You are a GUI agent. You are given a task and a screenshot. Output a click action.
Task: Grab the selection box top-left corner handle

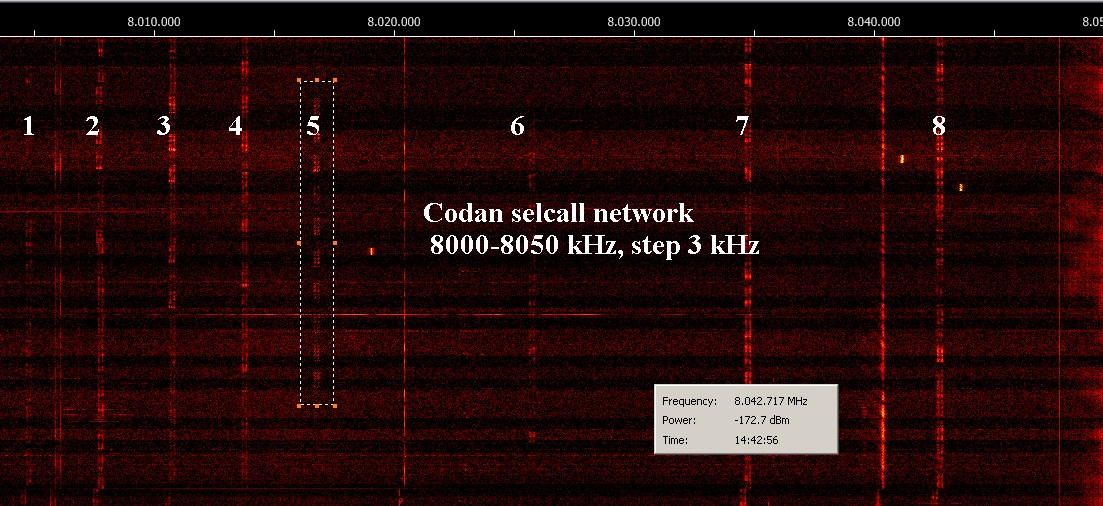(300, 80)
